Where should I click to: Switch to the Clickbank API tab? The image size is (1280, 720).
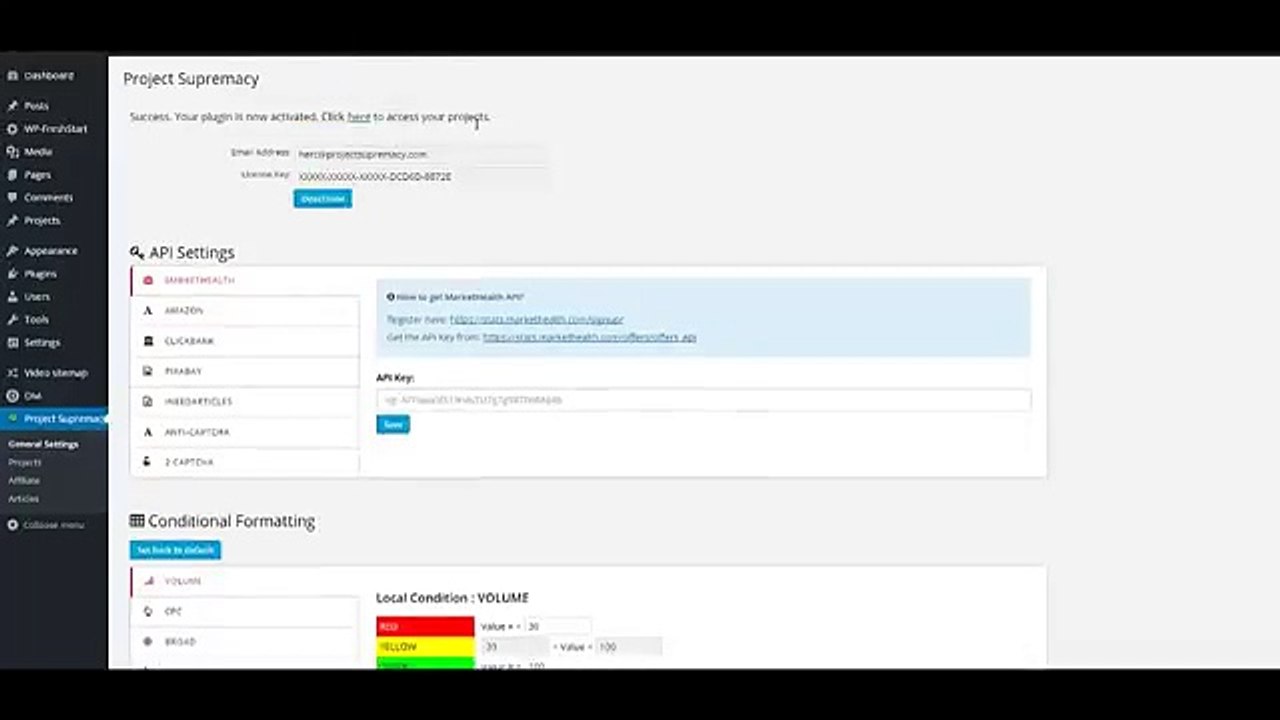[244, 341]
